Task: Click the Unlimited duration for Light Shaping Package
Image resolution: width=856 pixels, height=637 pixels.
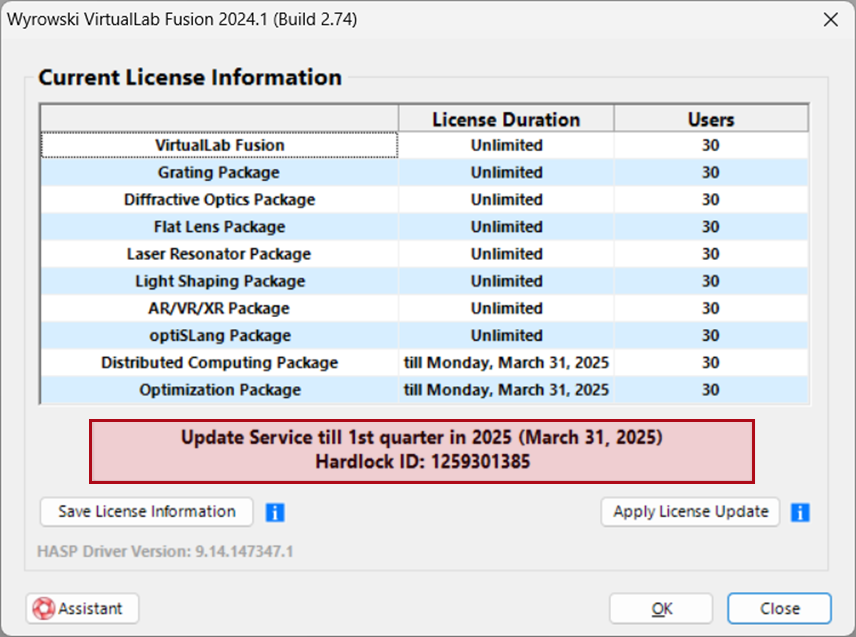Action: click(x=507, y=281)
